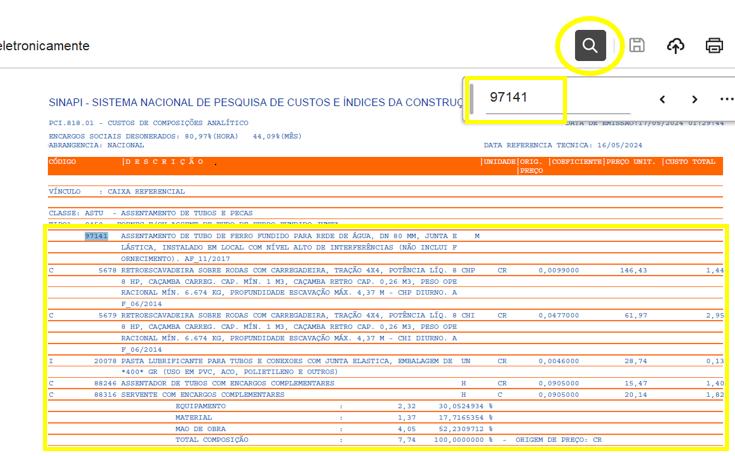The image size is (735, 456).
Task: Click code 88246 assentador de tubos
Action: (x=104, y=383)
